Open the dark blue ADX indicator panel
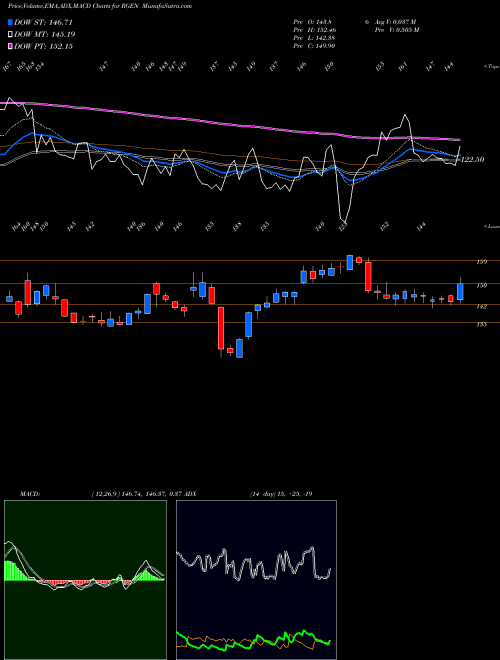This screenshot has width=500, height=660. [x=256, y=580]
